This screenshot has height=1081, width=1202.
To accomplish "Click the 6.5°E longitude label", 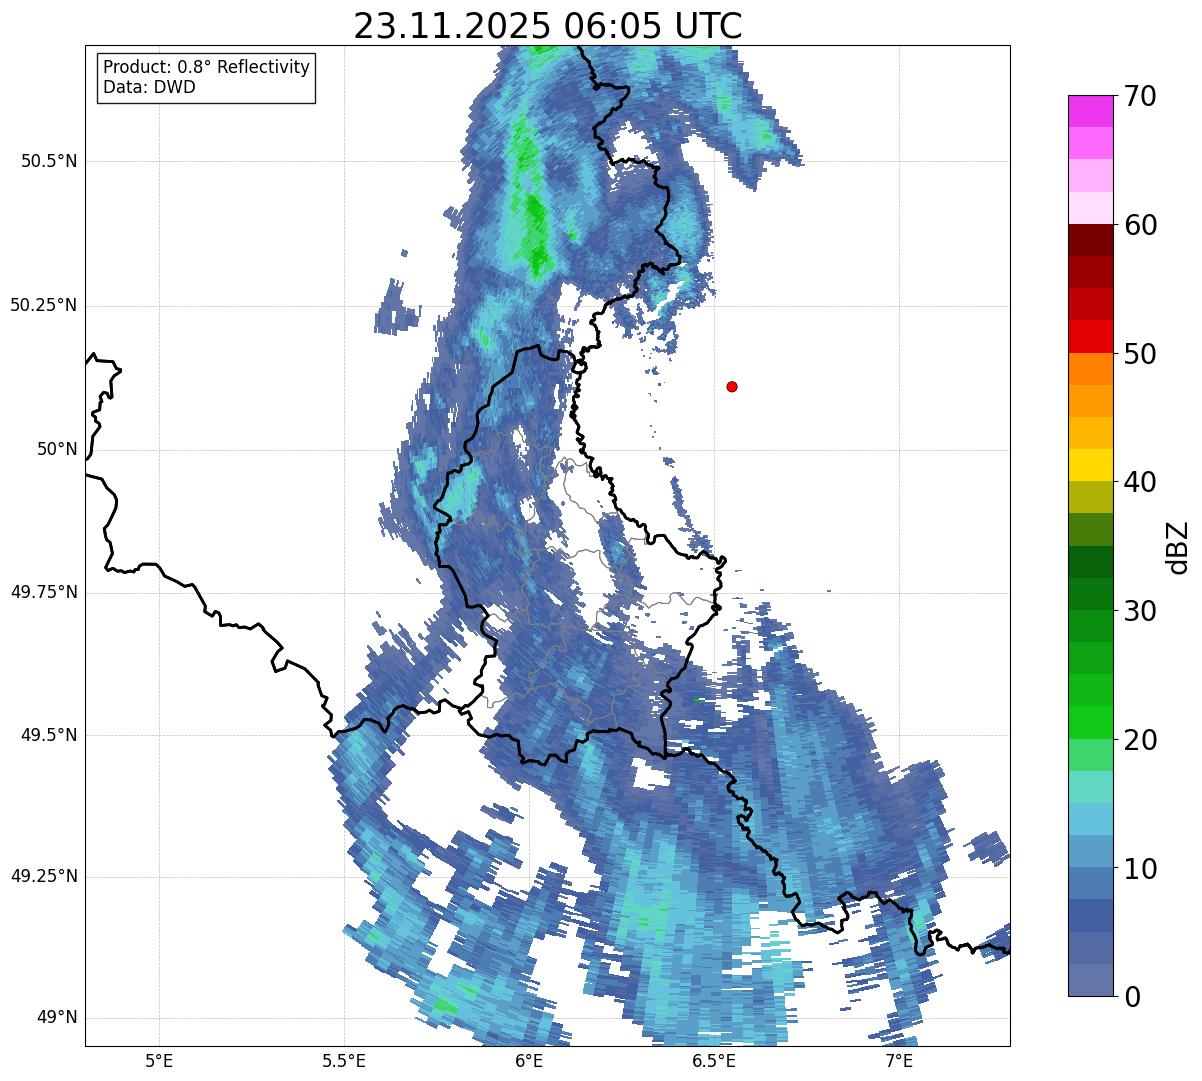I will pos(714,1060).
